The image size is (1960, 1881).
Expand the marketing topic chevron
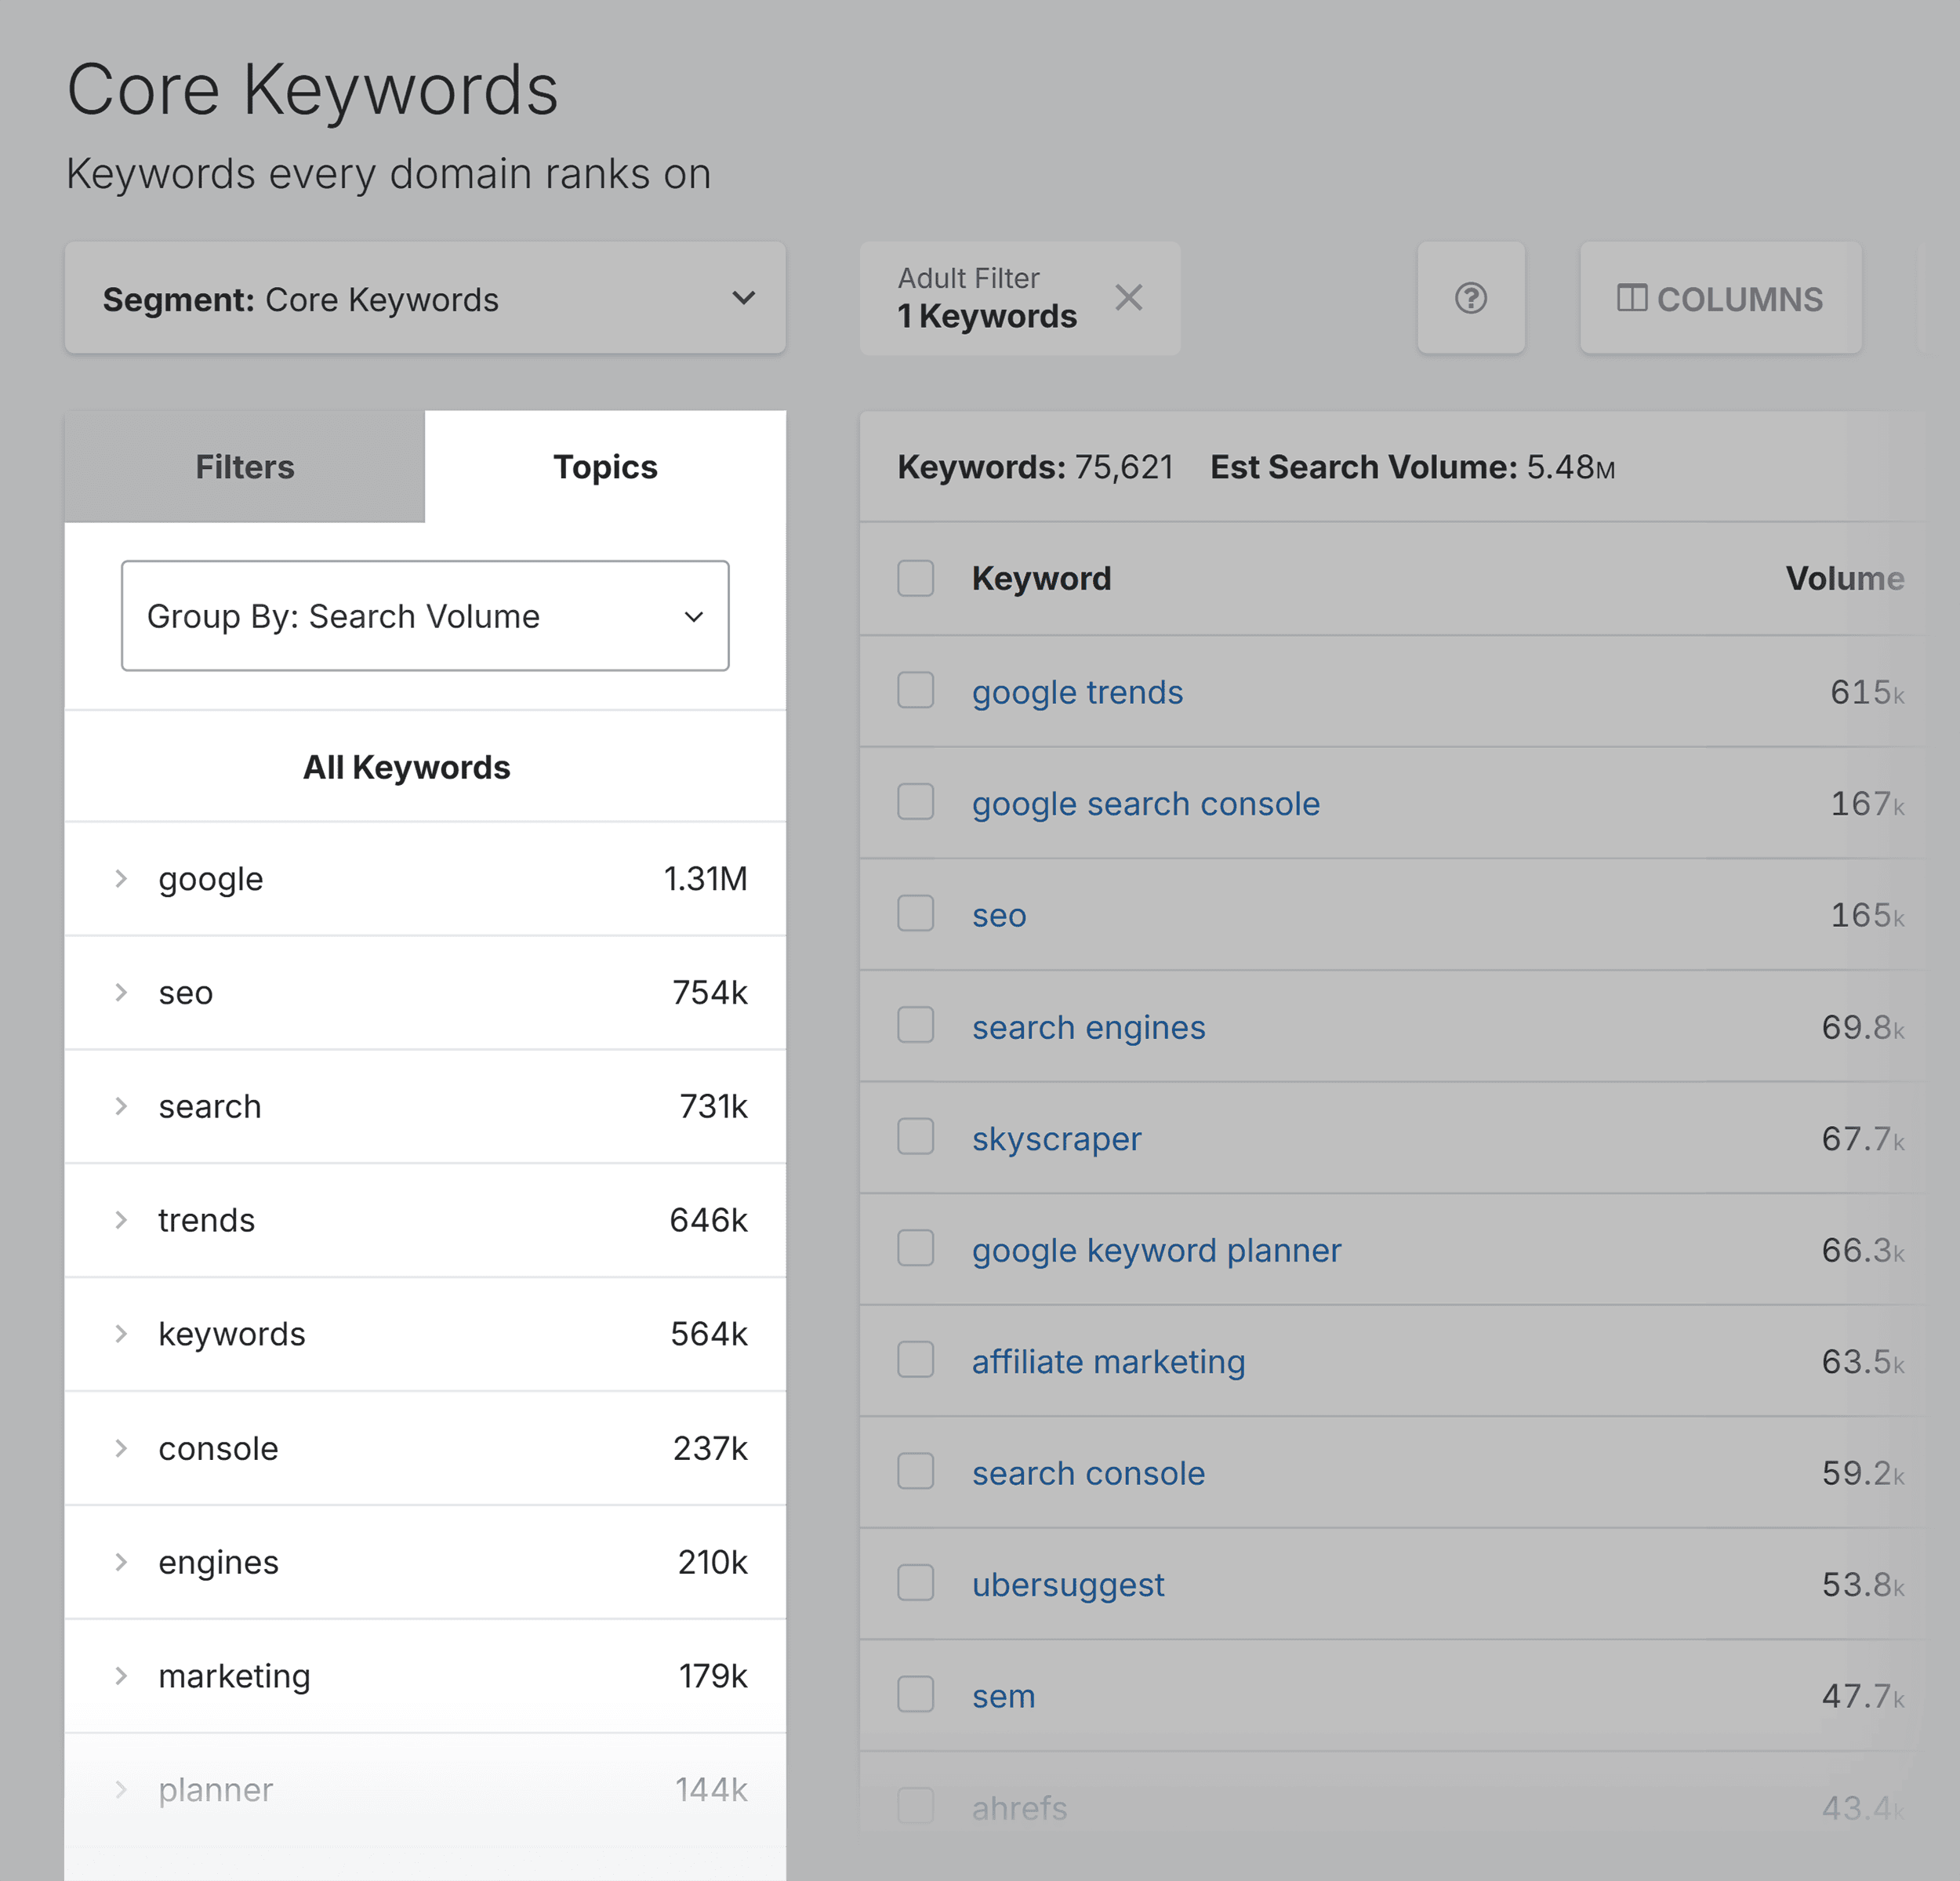click(x=121, y=1676)
